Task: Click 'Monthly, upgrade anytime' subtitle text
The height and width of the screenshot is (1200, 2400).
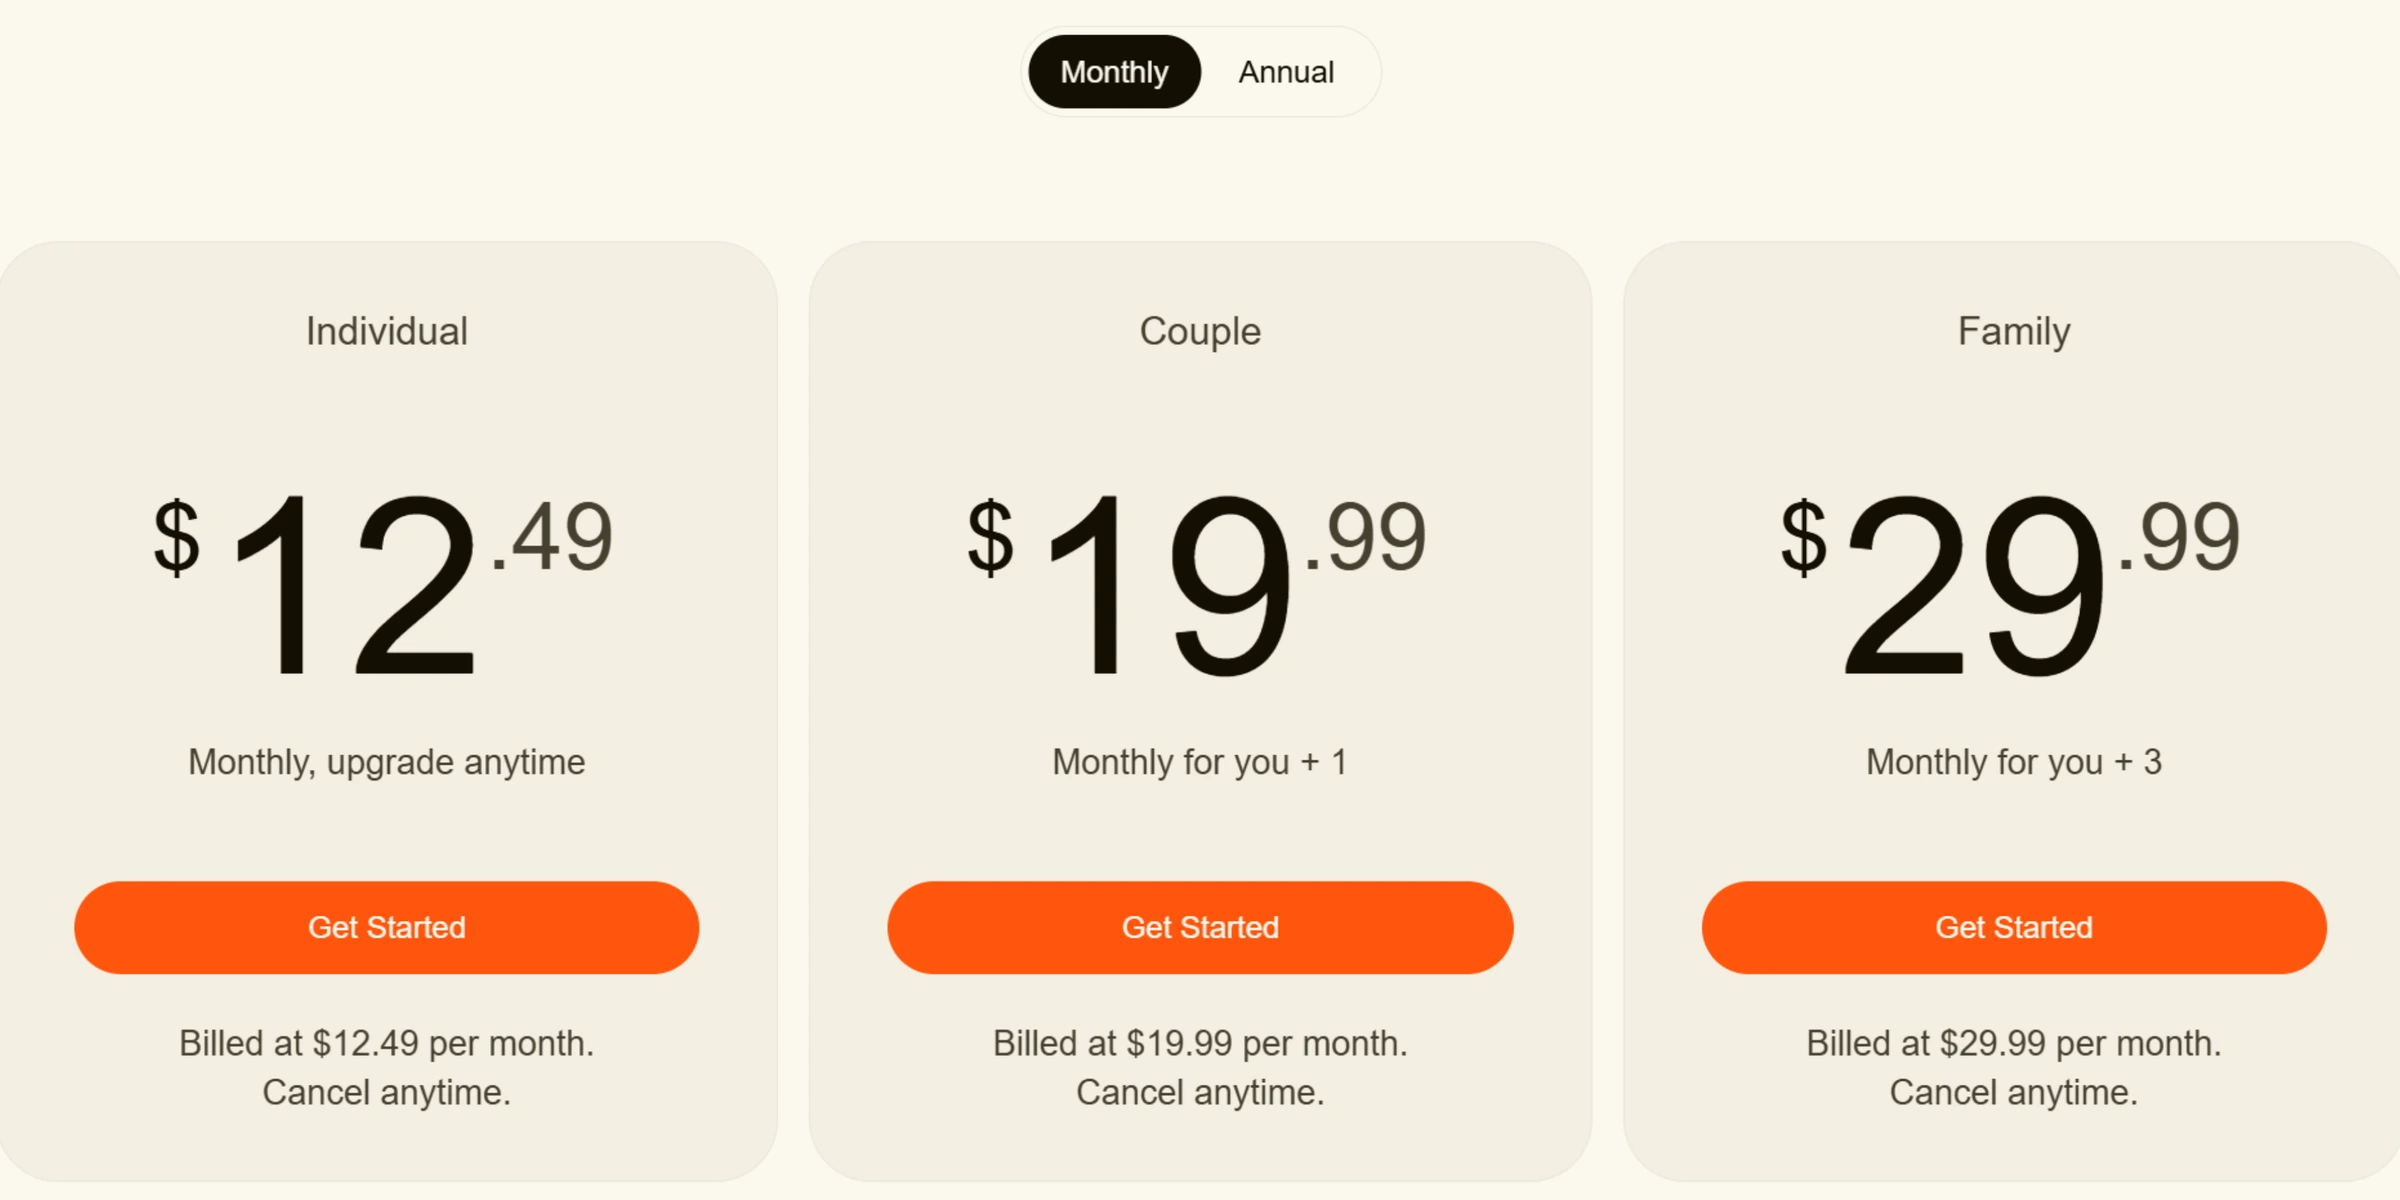Action: pyautogui.click(x=388, y=762)
